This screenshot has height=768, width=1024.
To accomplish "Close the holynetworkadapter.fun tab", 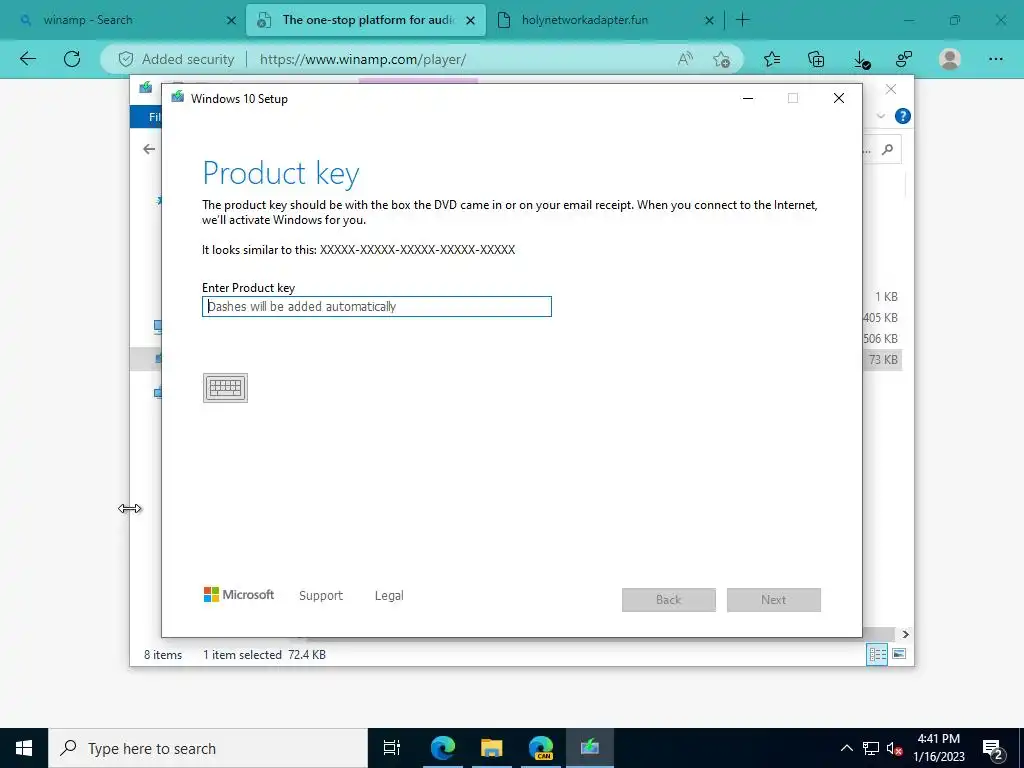I will [709, 20].
